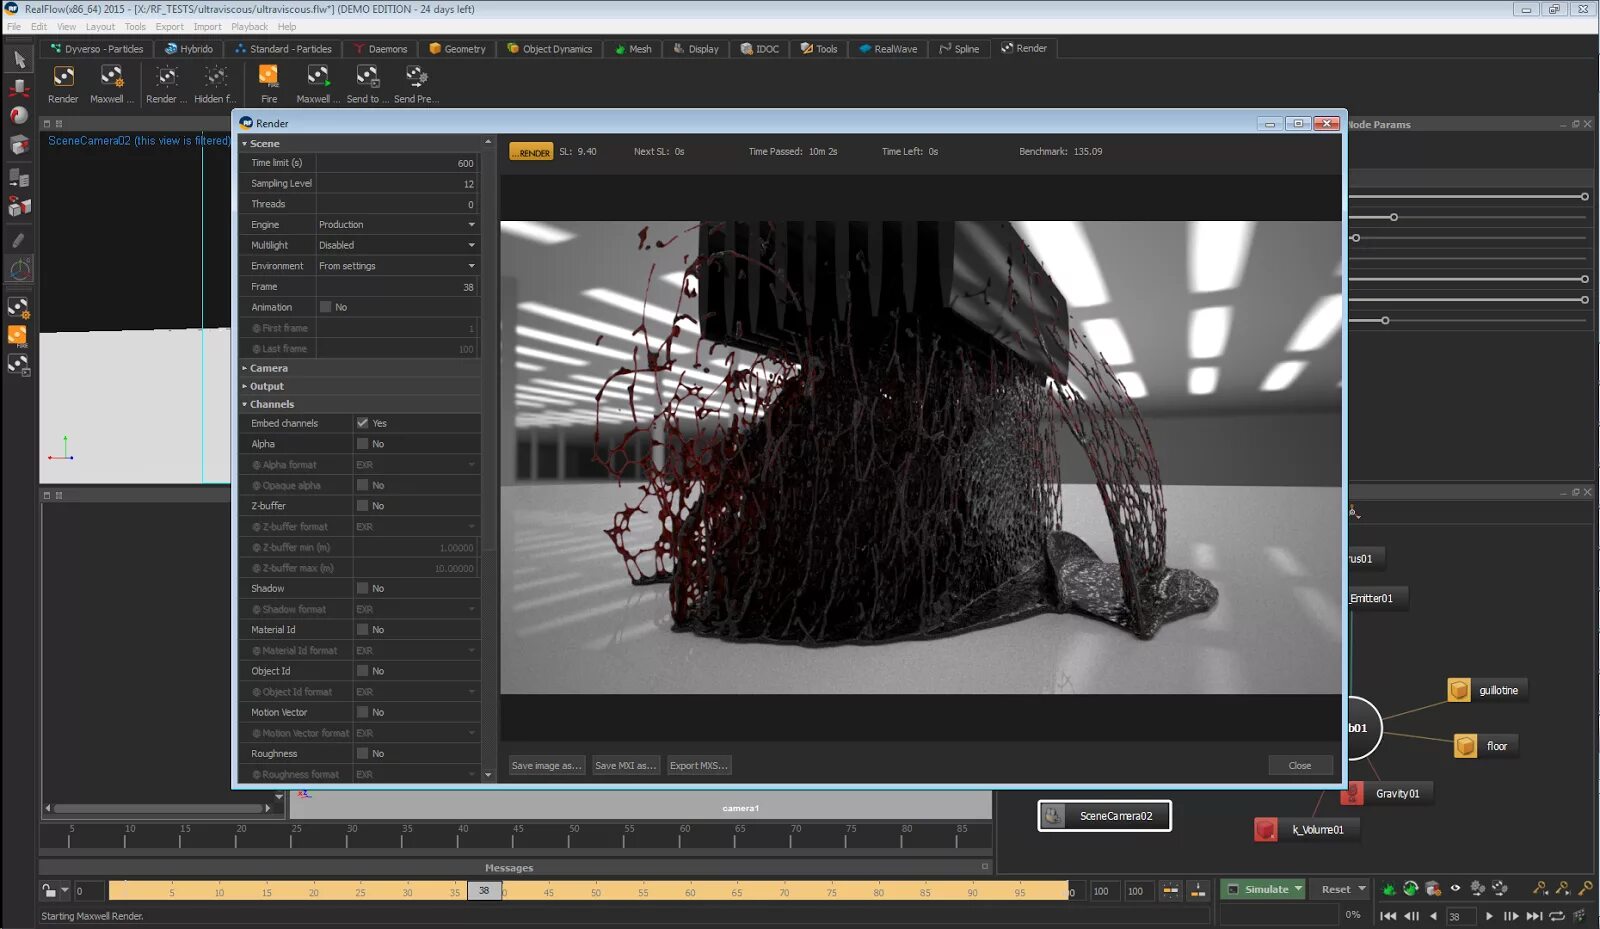
Task: Switch to the RealWave tab
Action: (888, 49)
